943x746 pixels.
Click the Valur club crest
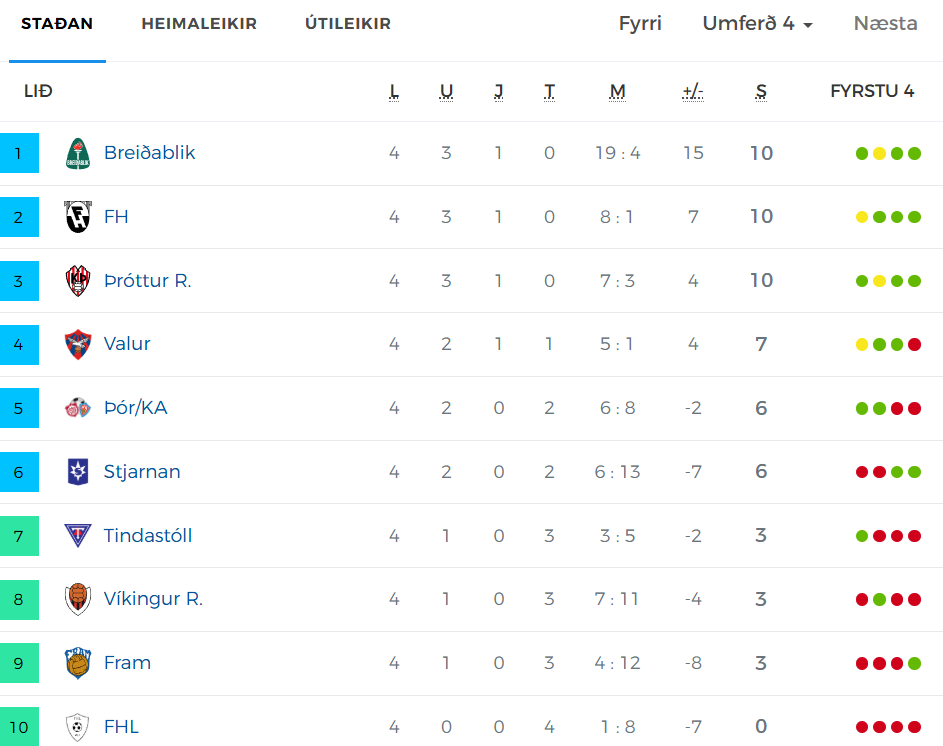click(78, 344)
